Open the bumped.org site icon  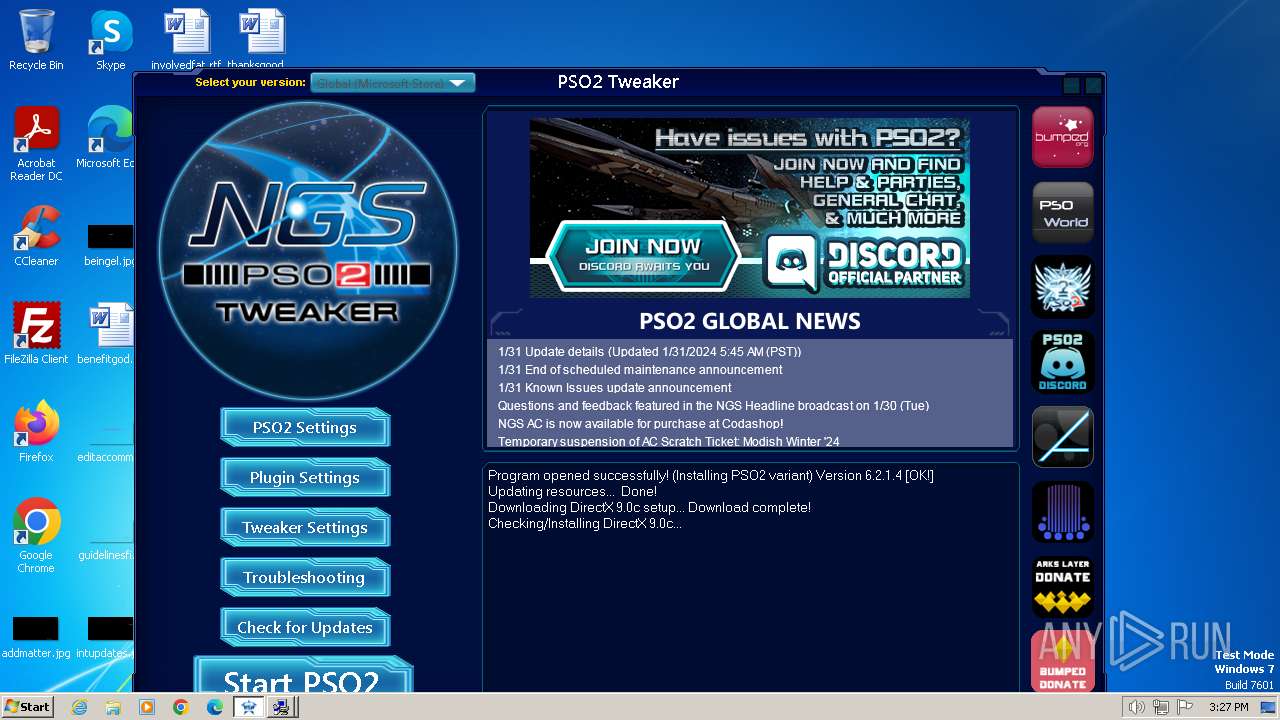(1062, 137)
